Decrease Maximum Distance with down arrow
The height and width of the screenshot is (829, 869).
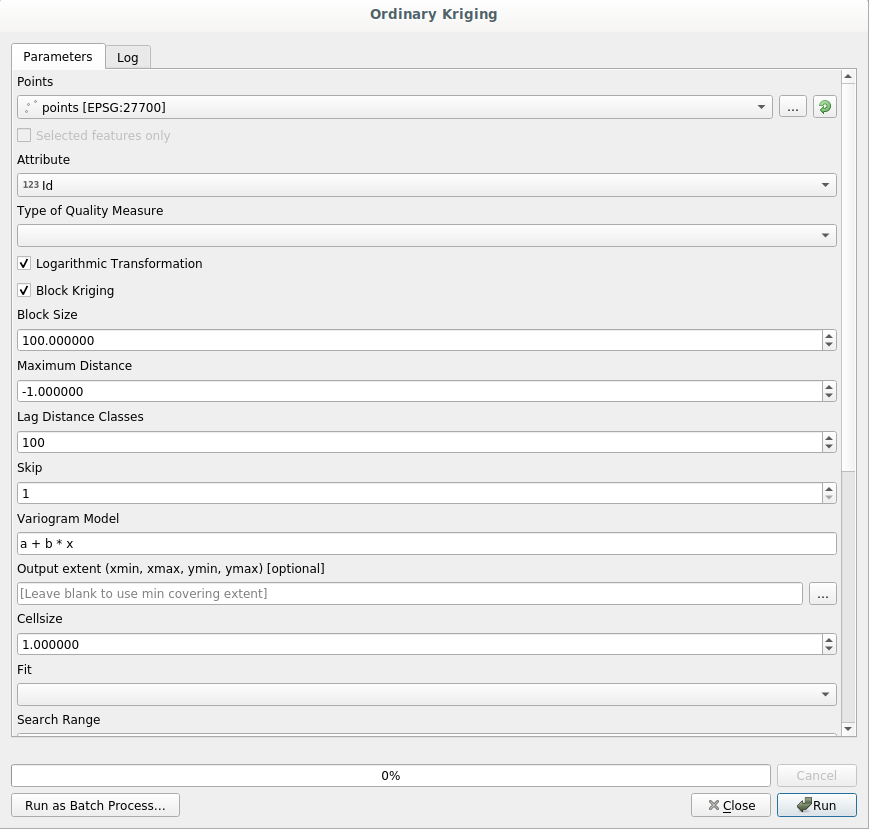pyautogui.click(x=828, y=396)
